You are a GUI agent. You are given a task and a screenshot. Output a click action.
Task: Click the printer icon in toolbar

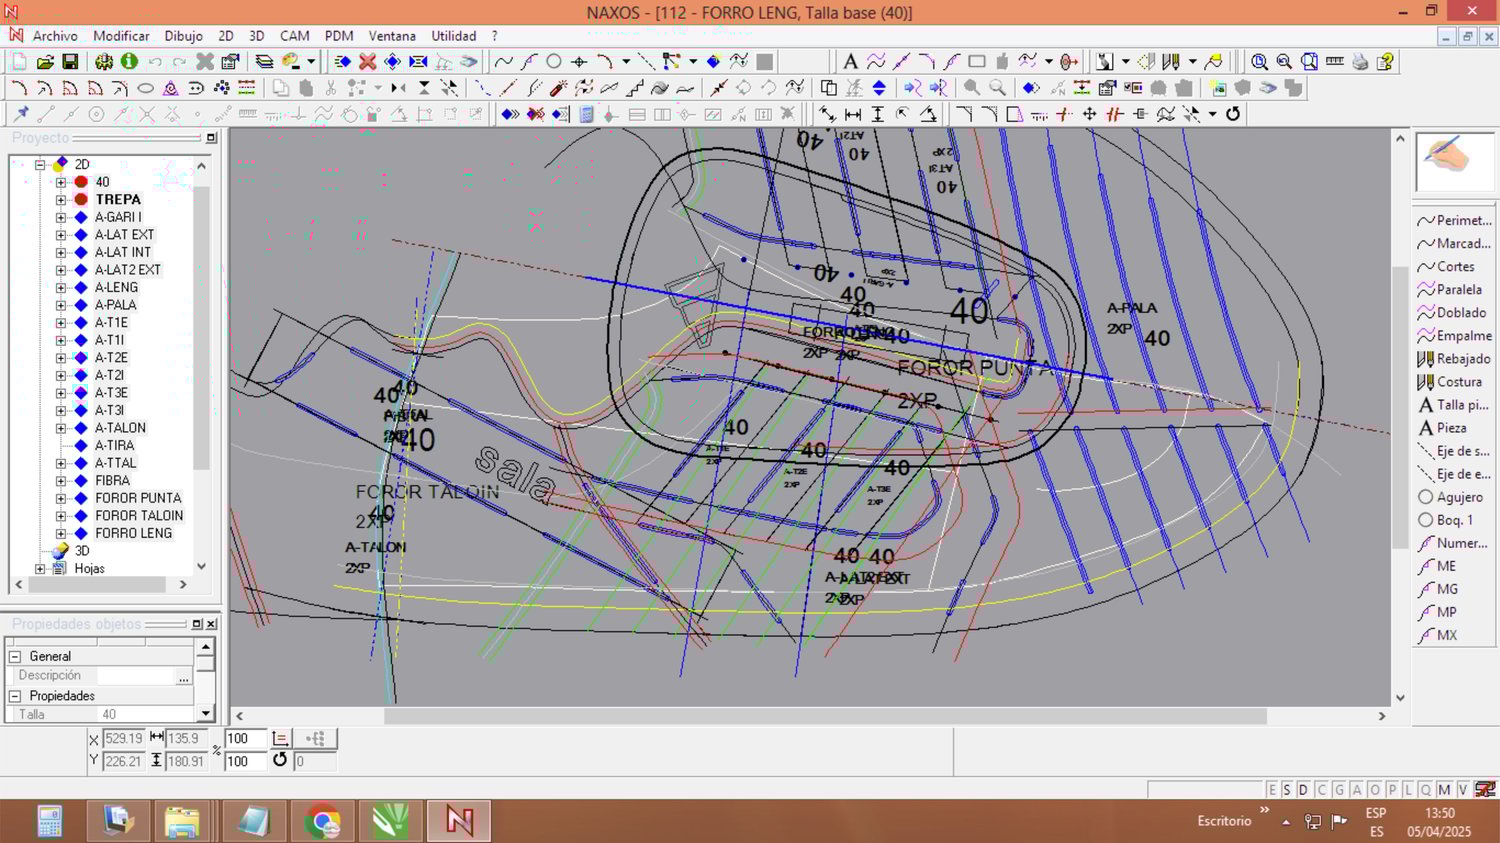tap(1360, 62)
